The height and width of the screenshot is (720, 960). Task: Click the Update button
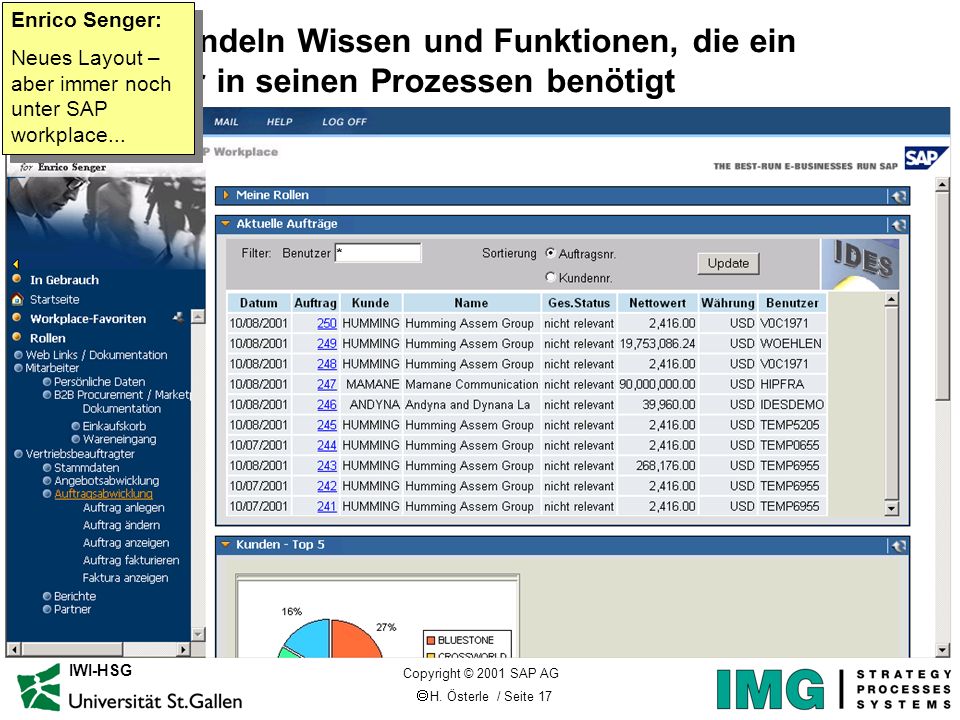728,263
